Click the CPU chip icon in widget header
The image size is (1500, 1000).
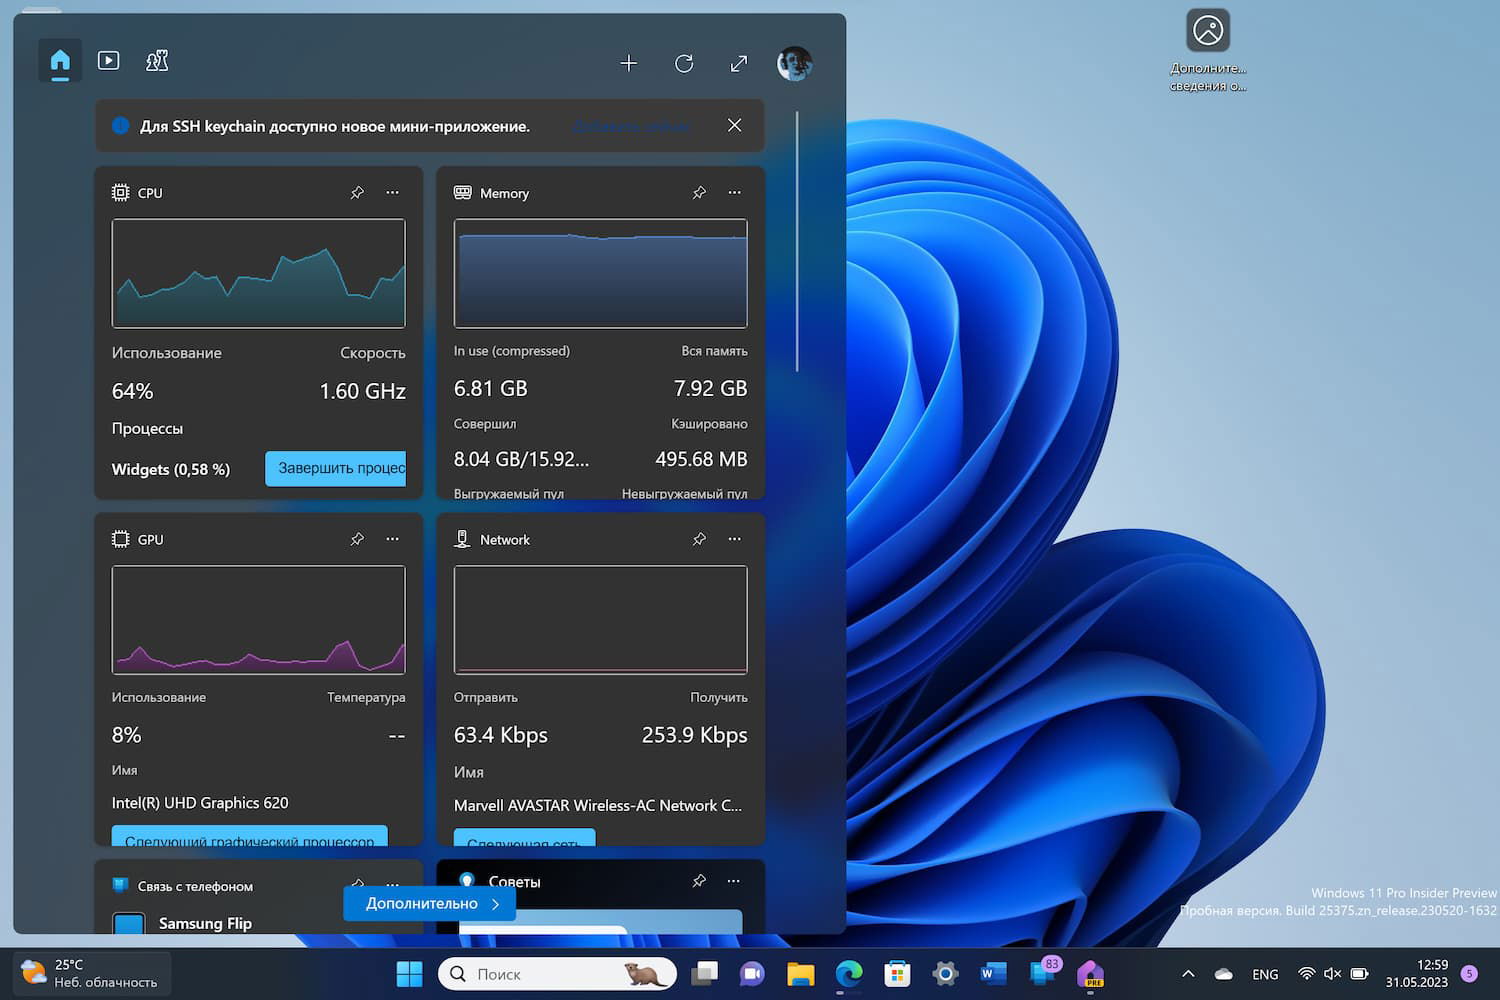[121, 192]
